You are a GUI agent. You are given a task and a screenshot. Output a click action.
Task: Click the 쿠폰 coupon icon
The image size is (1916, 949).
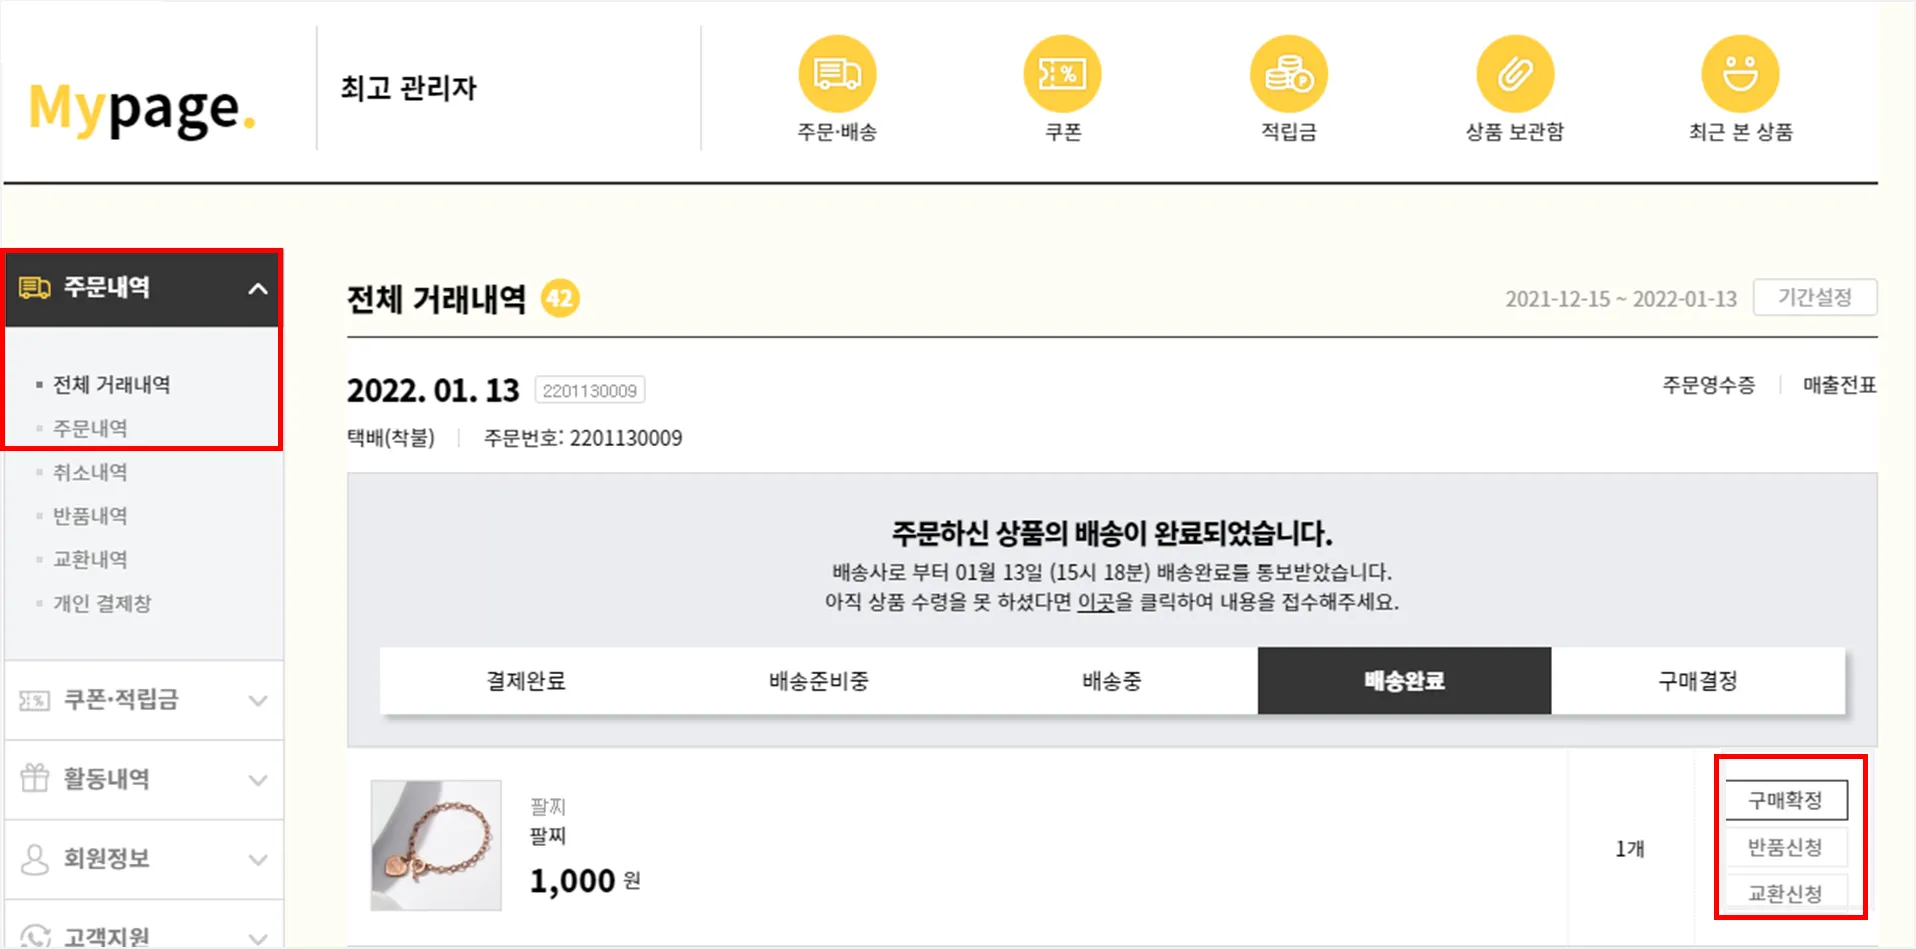point(1062,75)
